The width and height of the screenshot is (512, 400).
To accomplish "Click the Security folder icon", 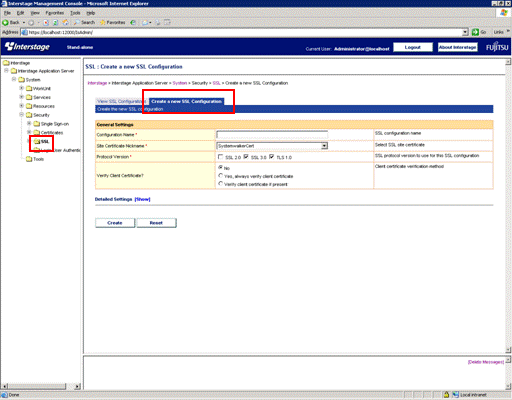I will tap(29, 115).
